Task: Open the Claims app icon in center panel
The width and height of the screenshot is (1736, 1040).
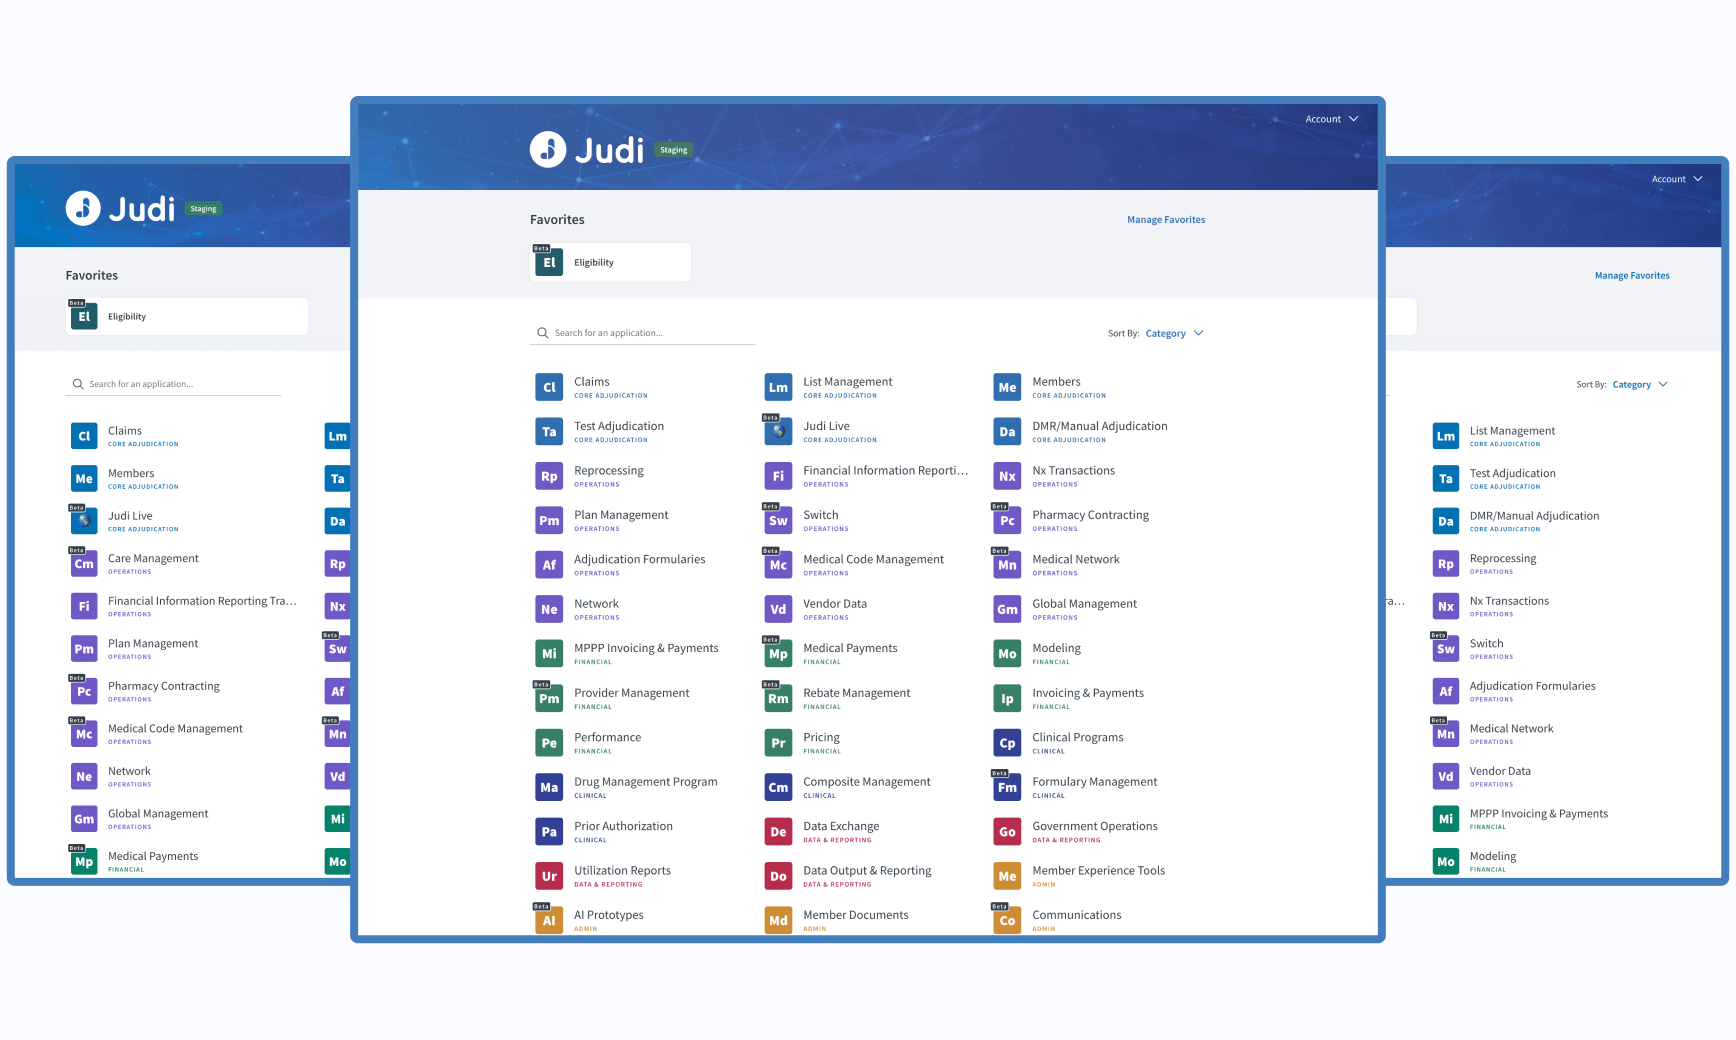Action: tap(549, 387)
